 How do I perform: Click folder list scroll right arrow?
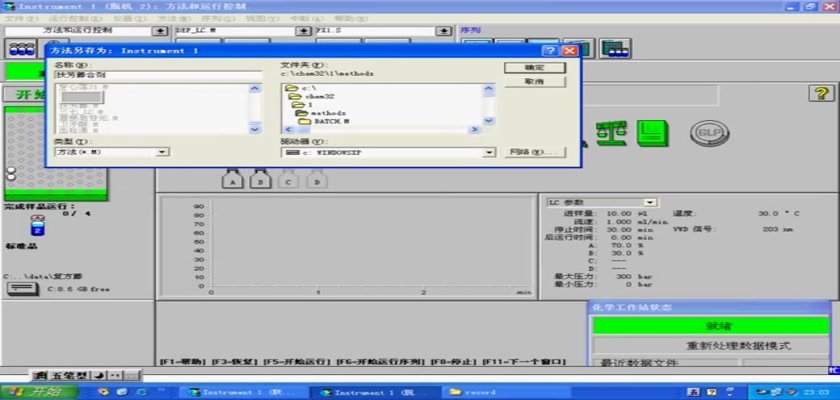pyautogui.click(x=474, y=130)
